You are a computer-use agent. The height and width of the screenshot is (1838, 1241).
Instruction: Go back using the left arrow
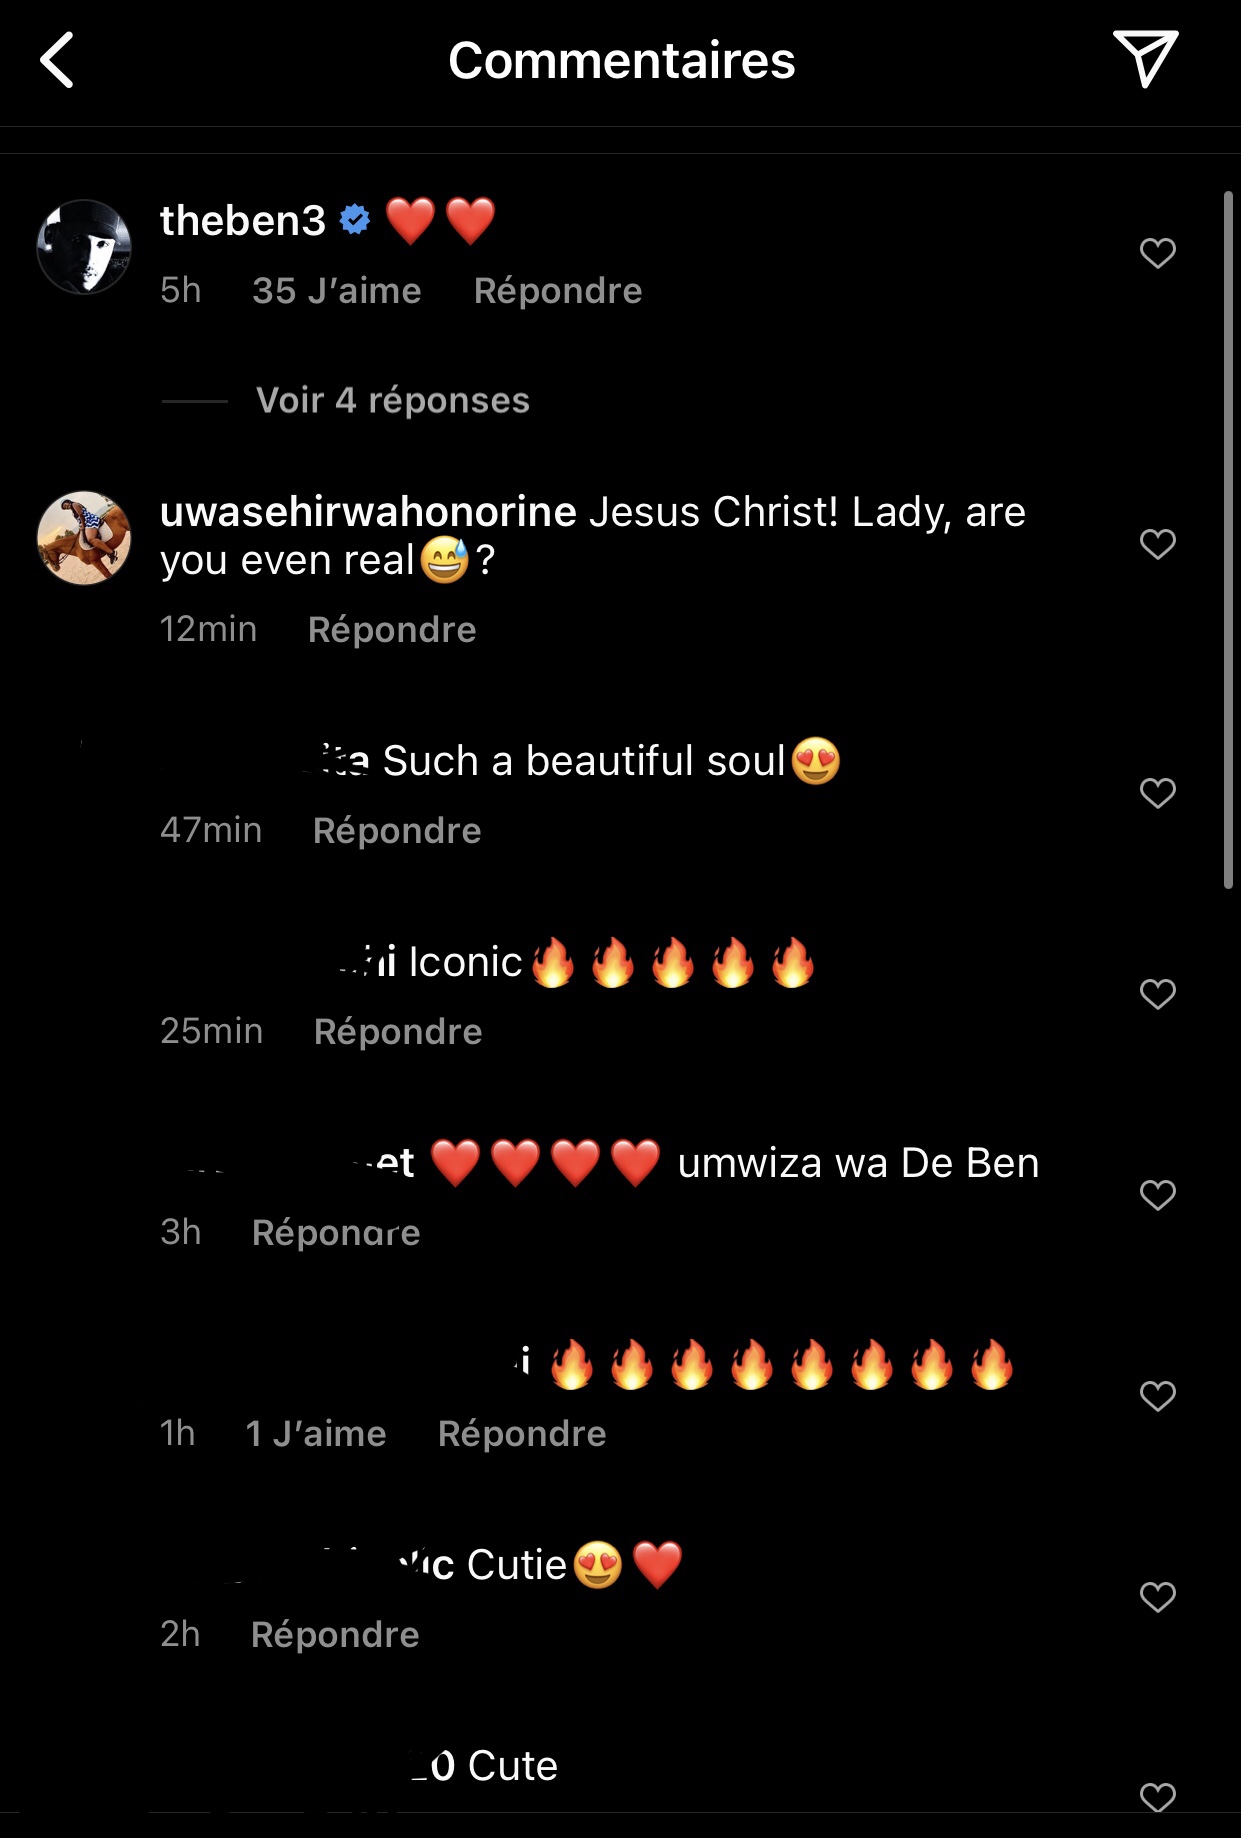pos(58,60)
